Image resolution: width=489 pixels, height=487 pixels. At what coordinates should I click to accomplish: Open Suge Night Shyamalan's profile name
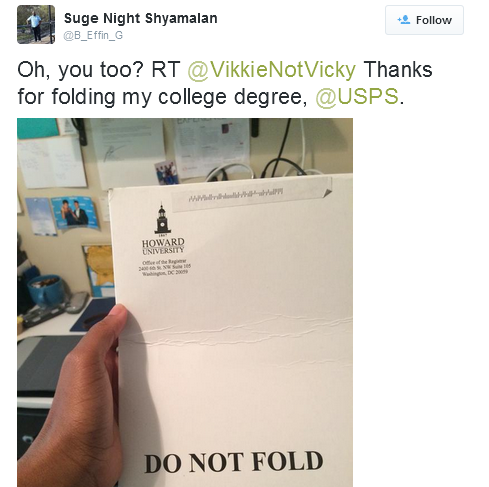[140, 18]
